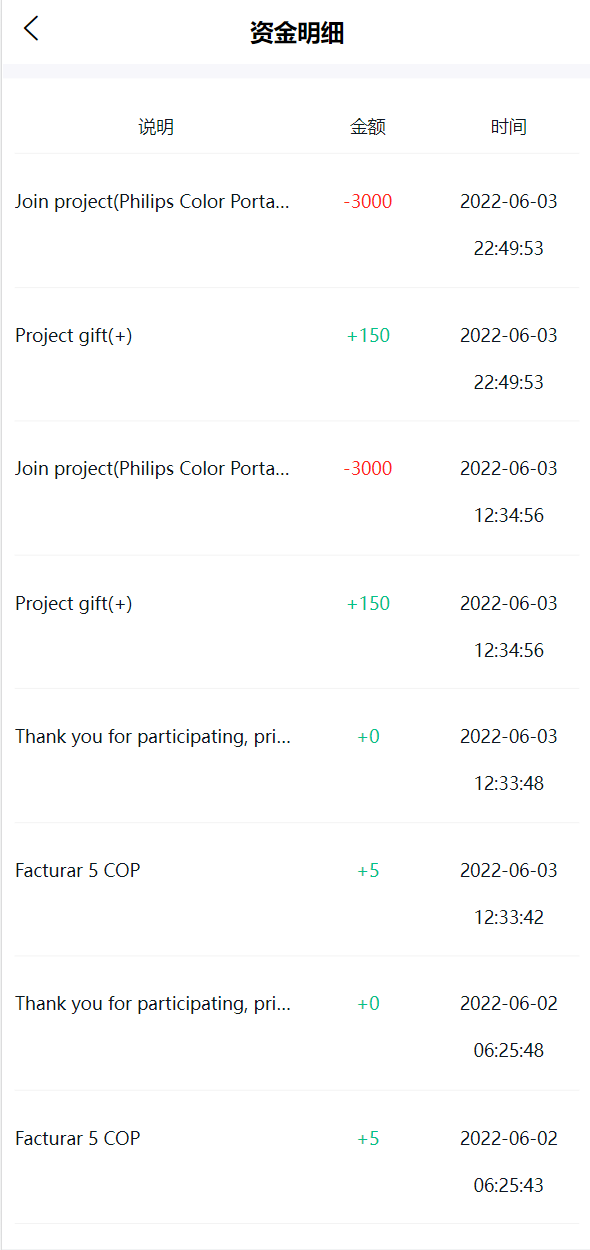Screen dimensions: 590x1250
Task: Click the 金额 column header
Action: pos(368,127)
